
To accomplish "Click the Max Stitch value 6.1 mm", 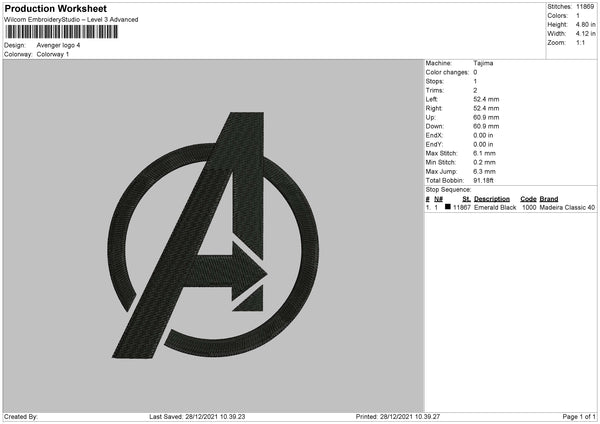I will [x=484, y=153].
